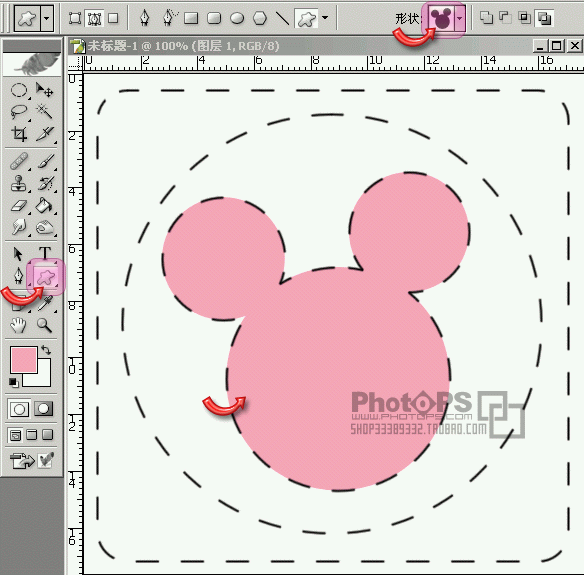Screen dimensions: 584x575
Task: Enable Fill Pixels drawing mode
Action: tap(113, 18)
